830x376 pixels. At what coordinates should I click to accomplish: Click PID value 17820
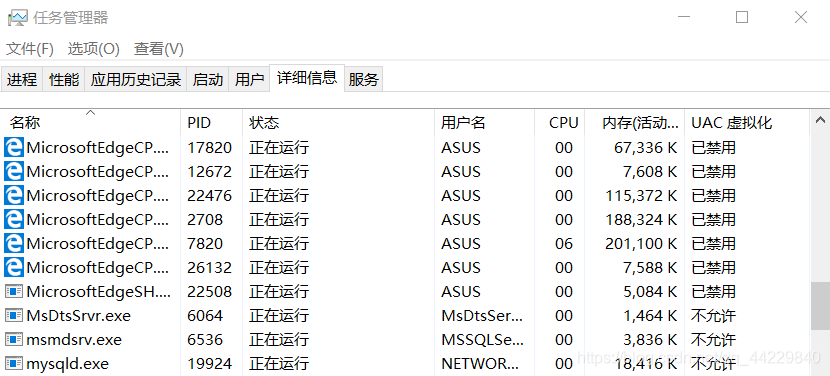pos(210,148)
